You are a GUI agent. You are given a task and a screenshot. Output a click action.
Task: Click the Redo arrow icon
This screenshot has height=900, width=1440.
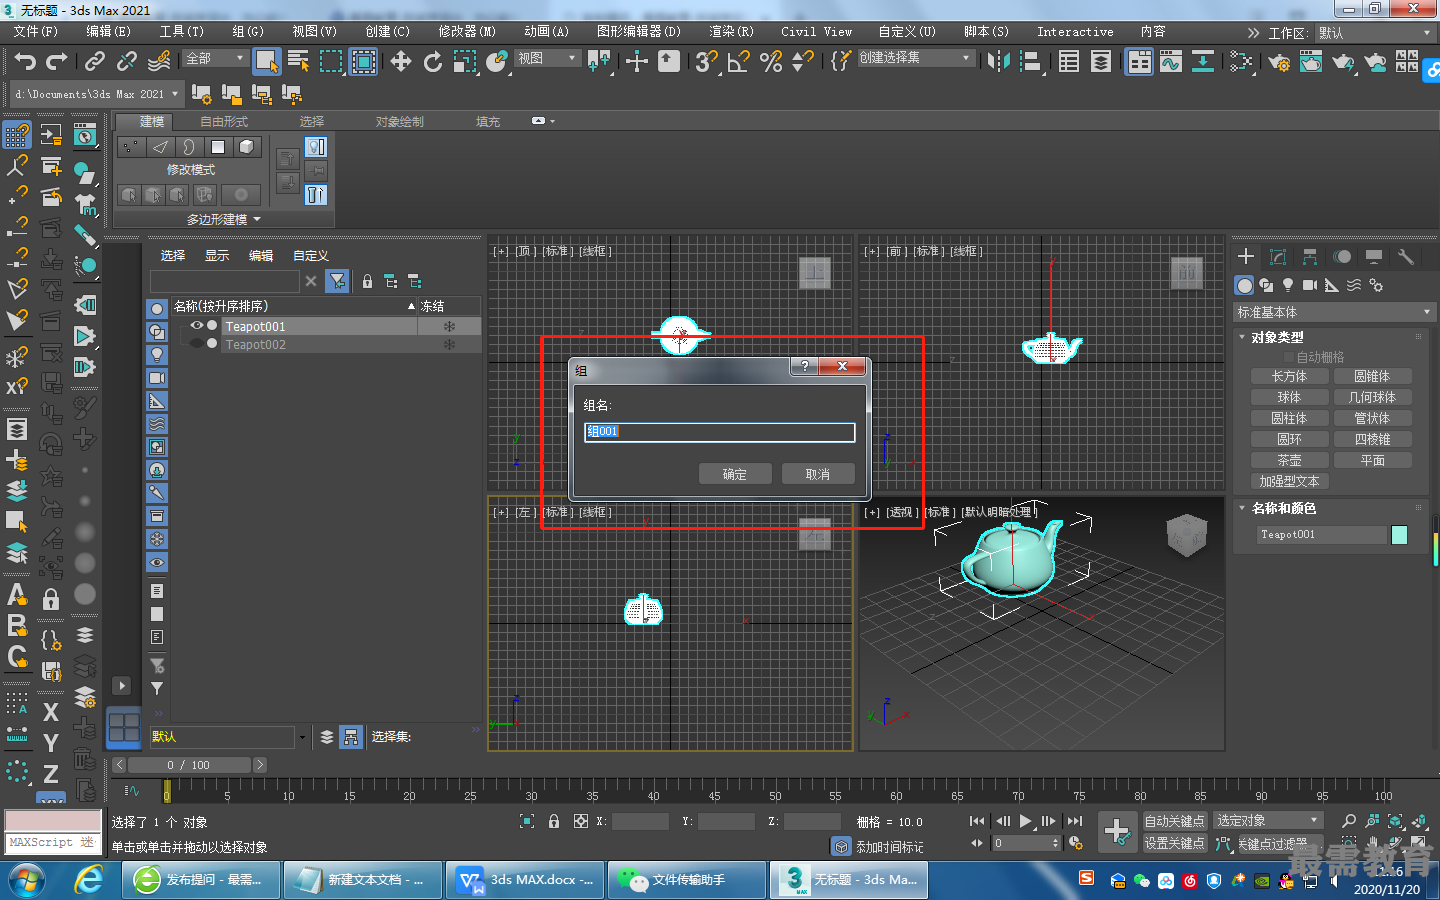click(57, 62)
